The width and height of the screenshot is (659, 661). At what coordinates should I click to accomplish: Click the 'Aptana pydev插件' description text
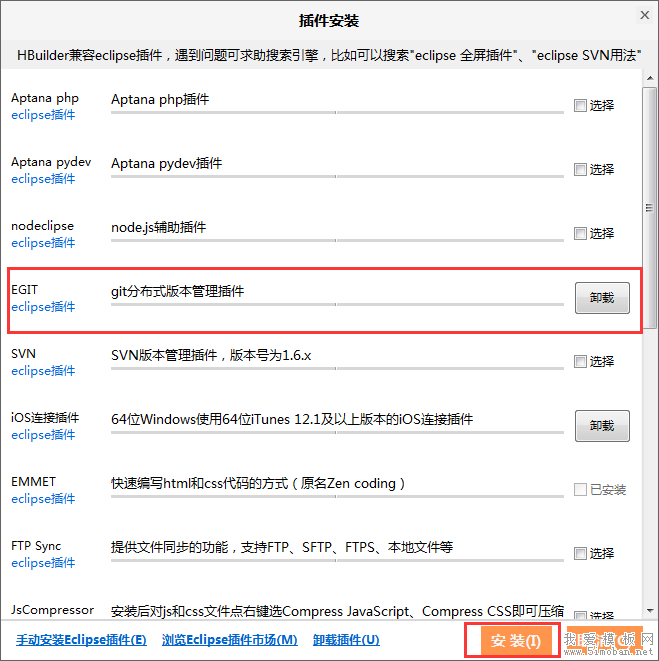coord(167,164)
